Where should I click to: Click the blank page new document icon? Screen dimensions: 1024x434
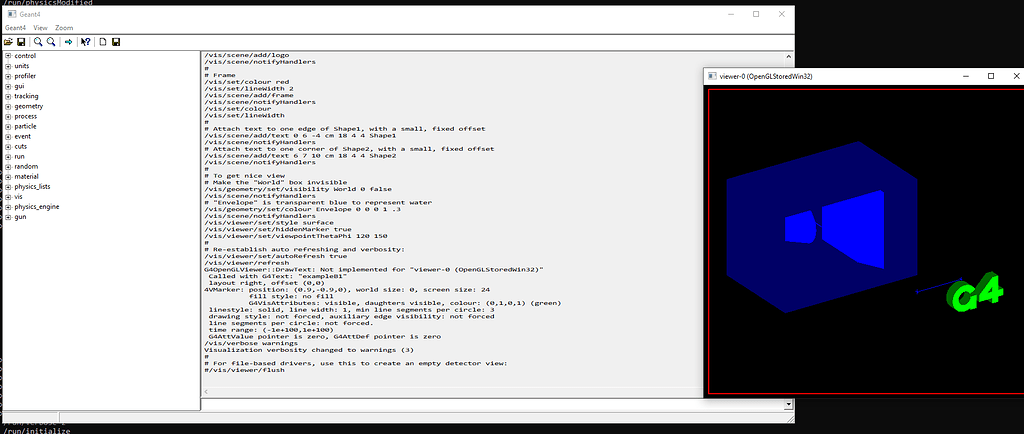point(103,42)
